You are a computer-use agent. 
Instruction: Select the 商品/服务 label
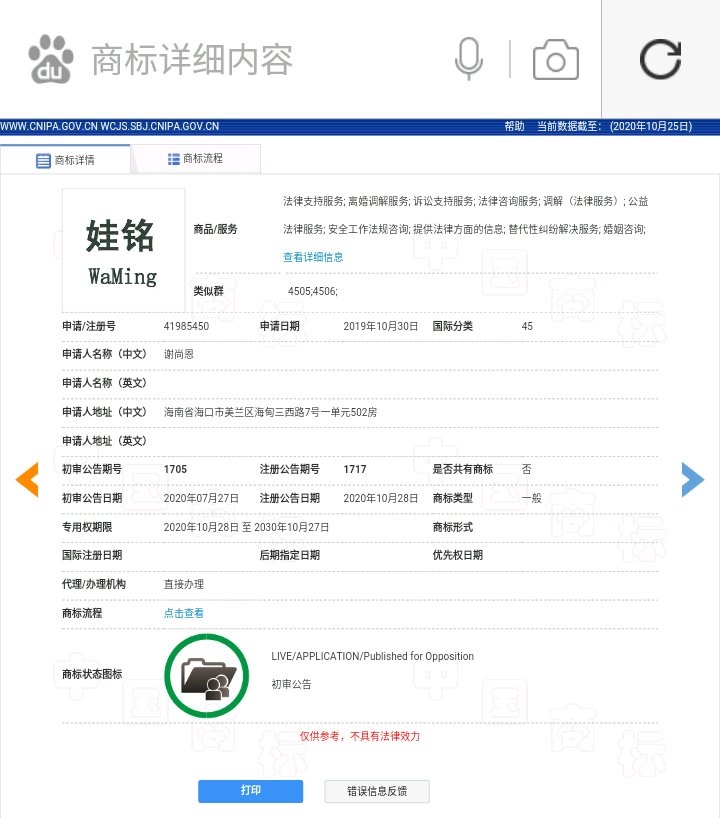click(x=215, y=229)
